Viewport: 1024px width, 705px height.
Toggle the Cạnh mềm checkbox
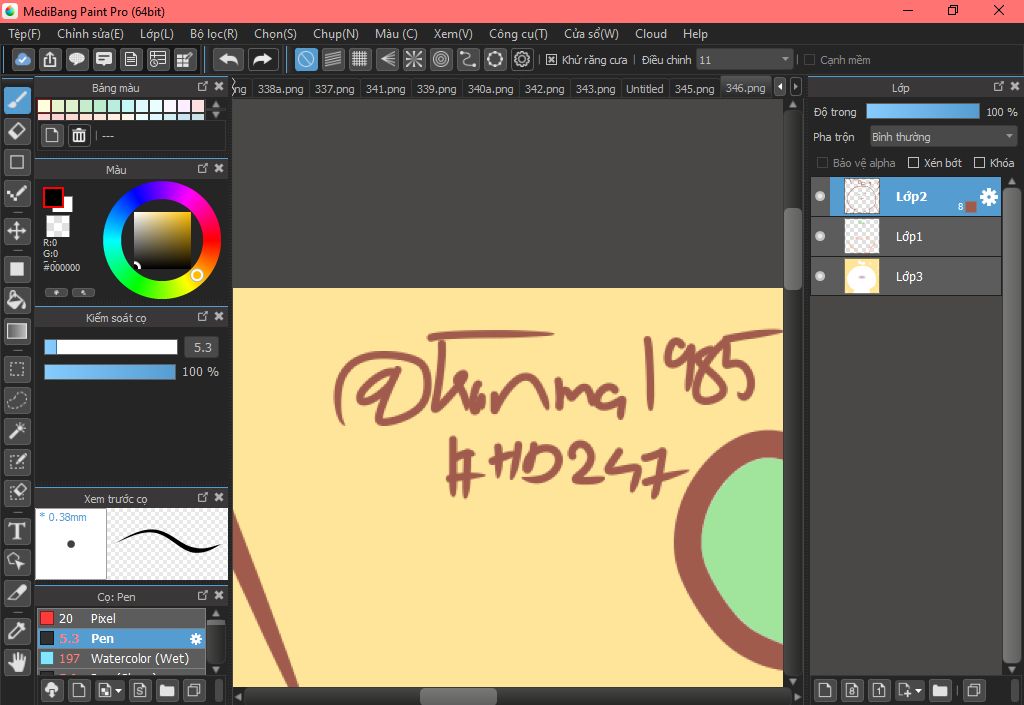(810, 60)
